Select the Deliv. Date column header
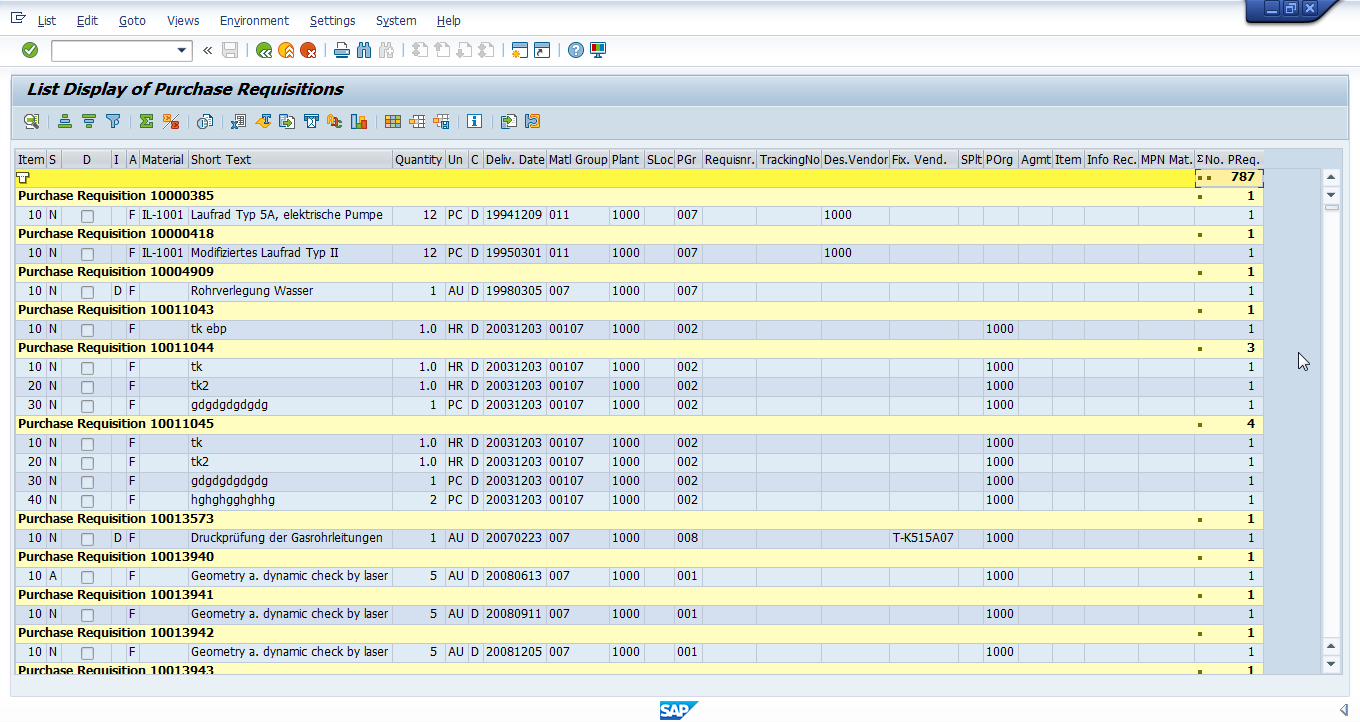Image resolution: width=1360 pixels, height=722 pixels. pos(515,159)
